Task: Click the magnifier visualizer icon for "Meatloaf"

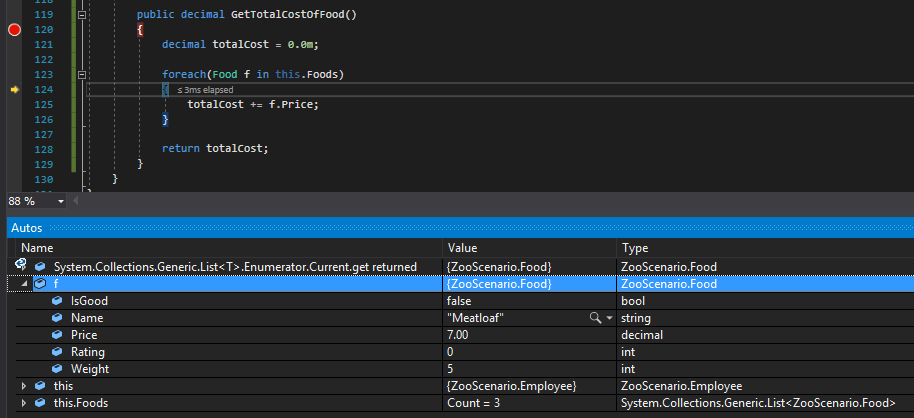Action: (x=596, y=318)
